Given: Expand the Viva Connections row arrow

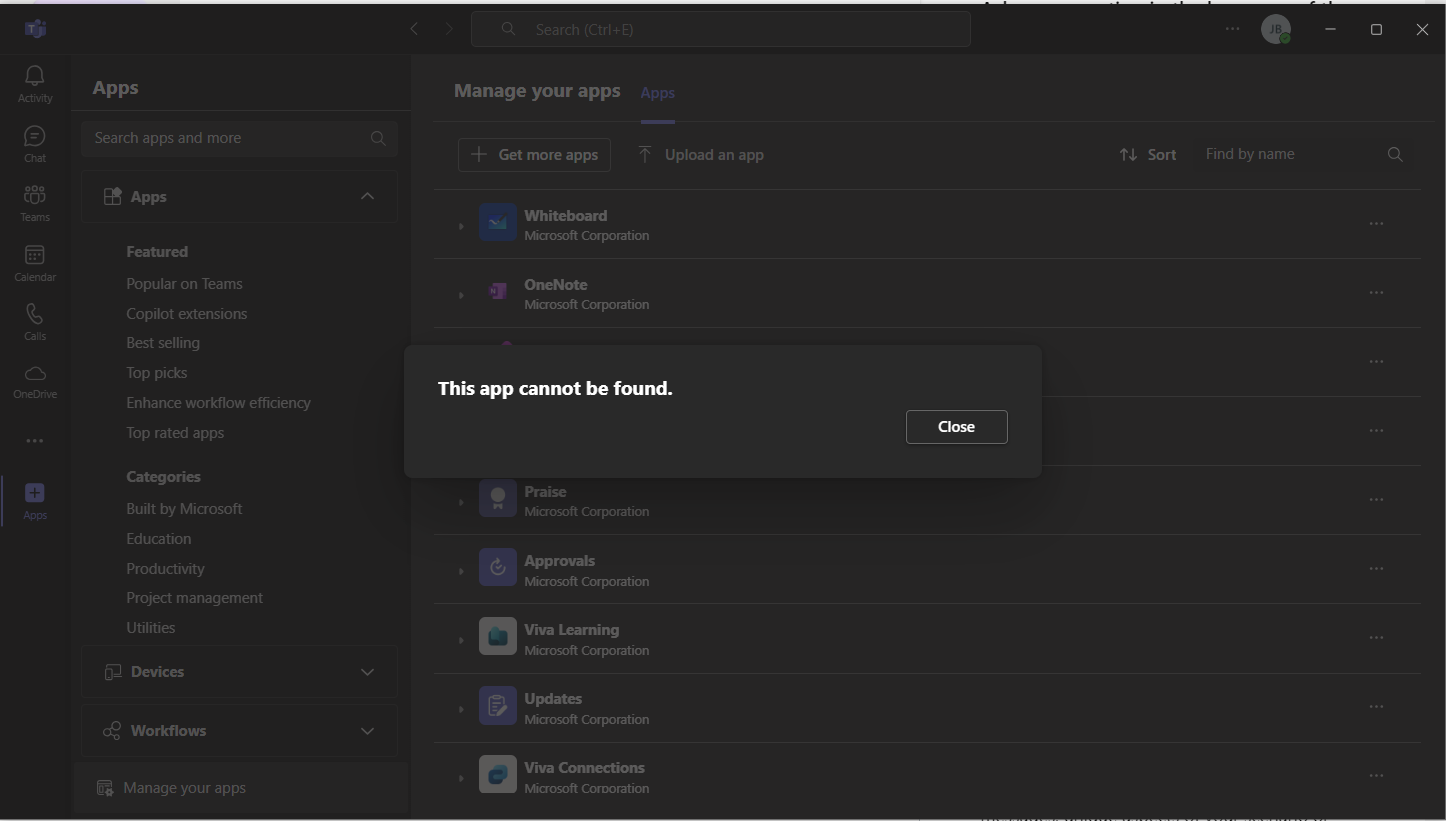Looking at the screenshot, I should pos(461,778).
